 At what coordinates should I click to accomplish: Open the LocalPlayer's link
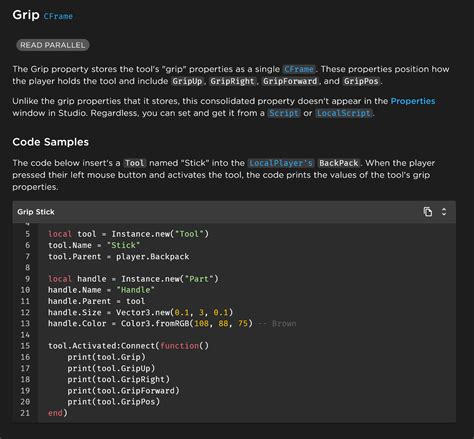(x=281, y=163)
